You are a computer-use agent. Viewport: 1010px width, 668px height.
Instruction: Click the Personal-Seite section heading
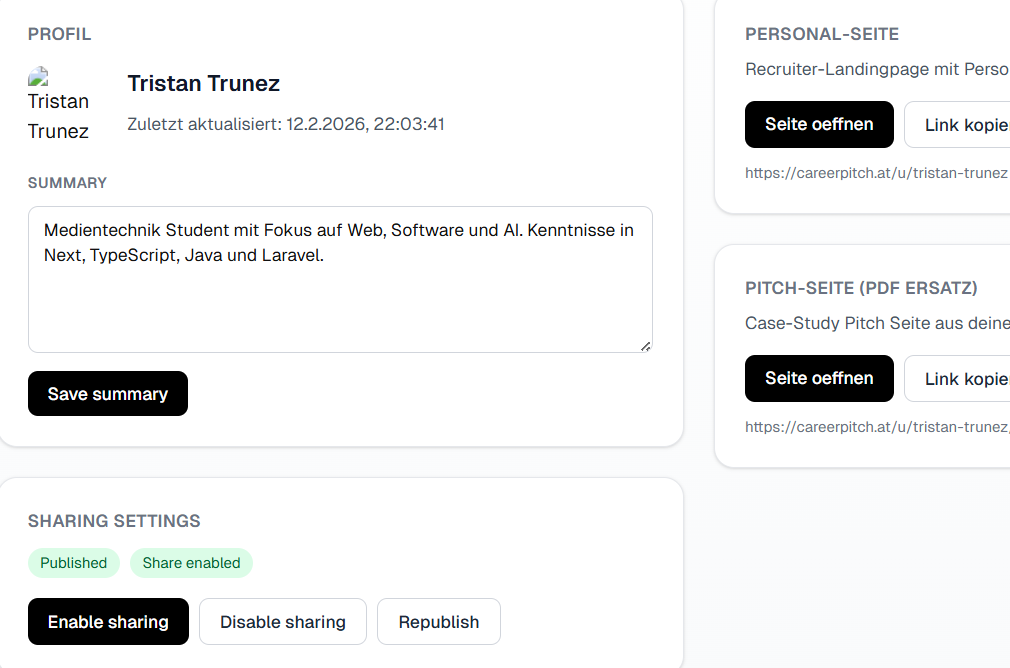[x=822, y=34]
